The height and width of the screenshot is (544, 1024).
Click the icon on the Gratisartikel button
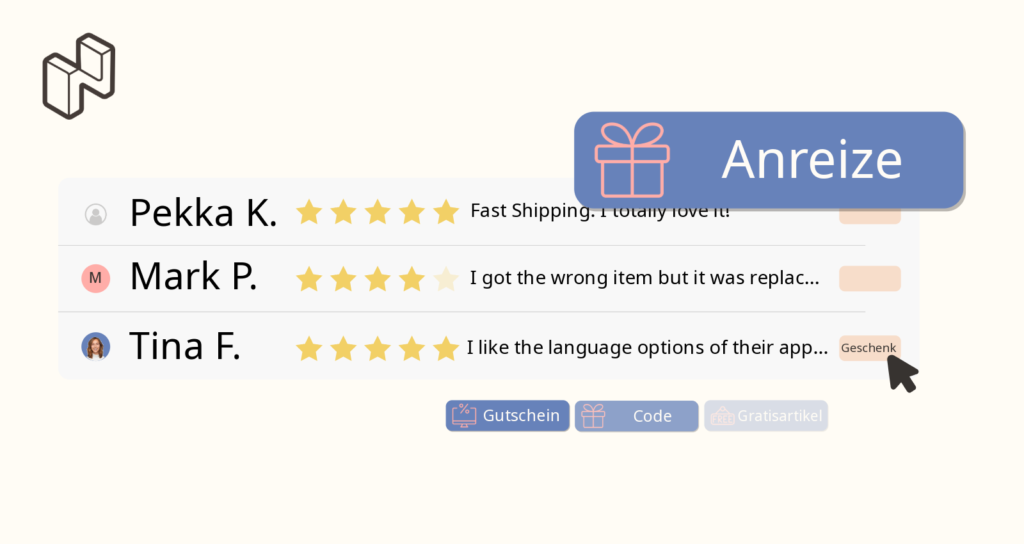coord(722,416)
